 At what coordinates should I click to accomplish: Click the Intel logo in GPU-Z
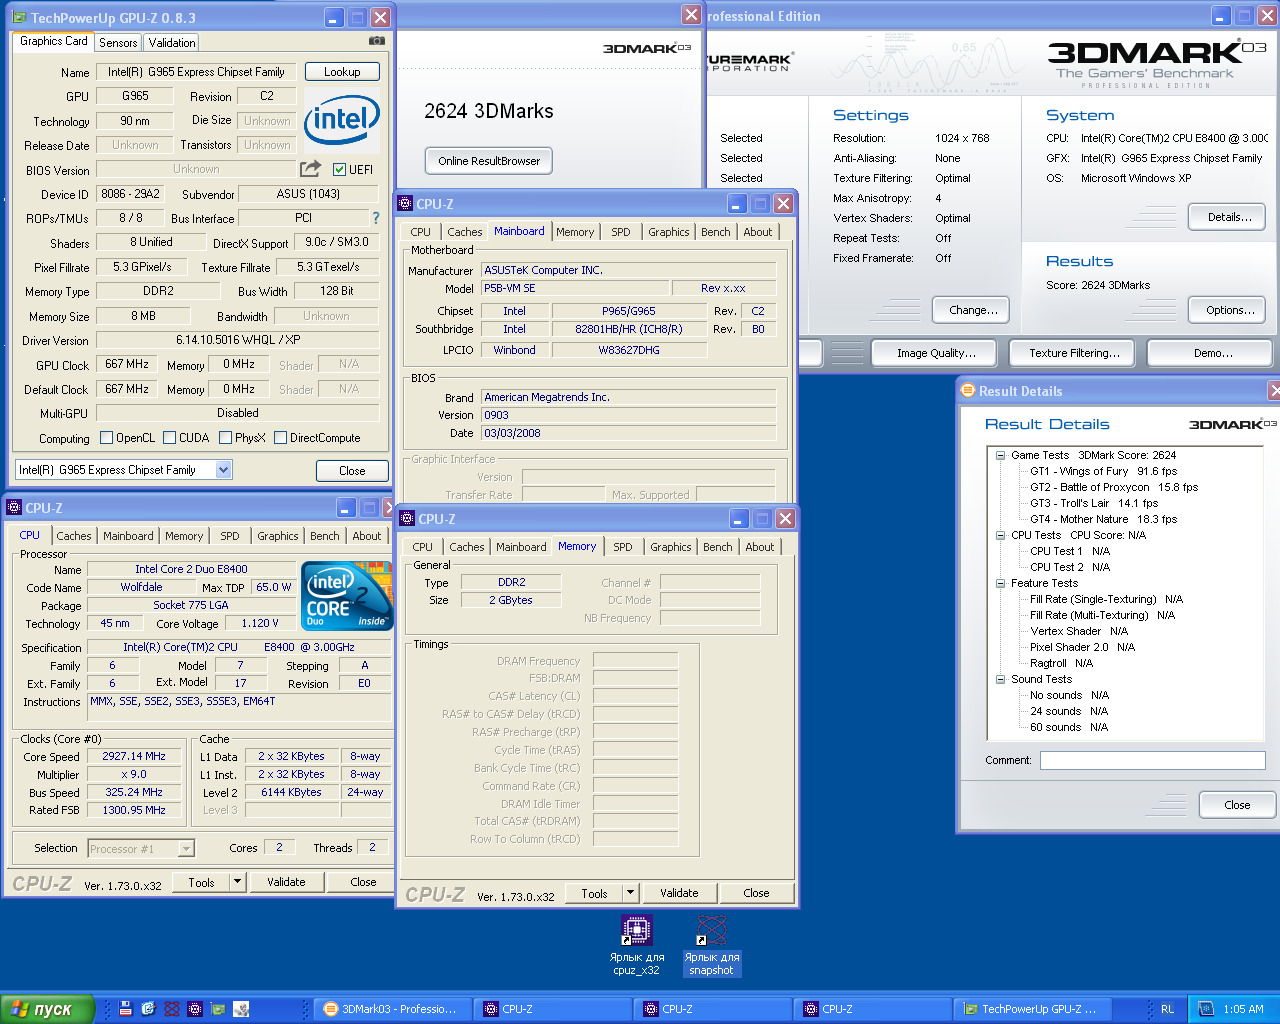pos(342,119)
